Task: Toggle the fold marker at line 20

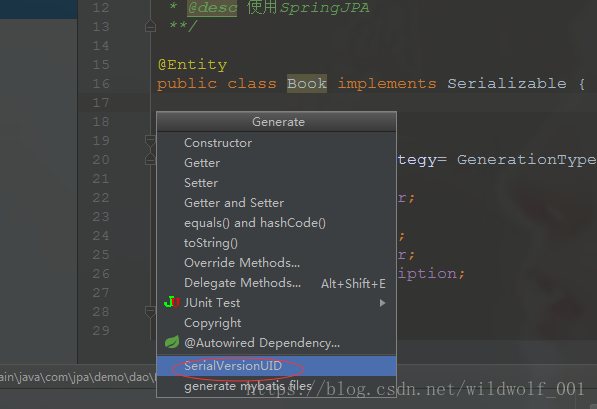Action: (150, 159)
